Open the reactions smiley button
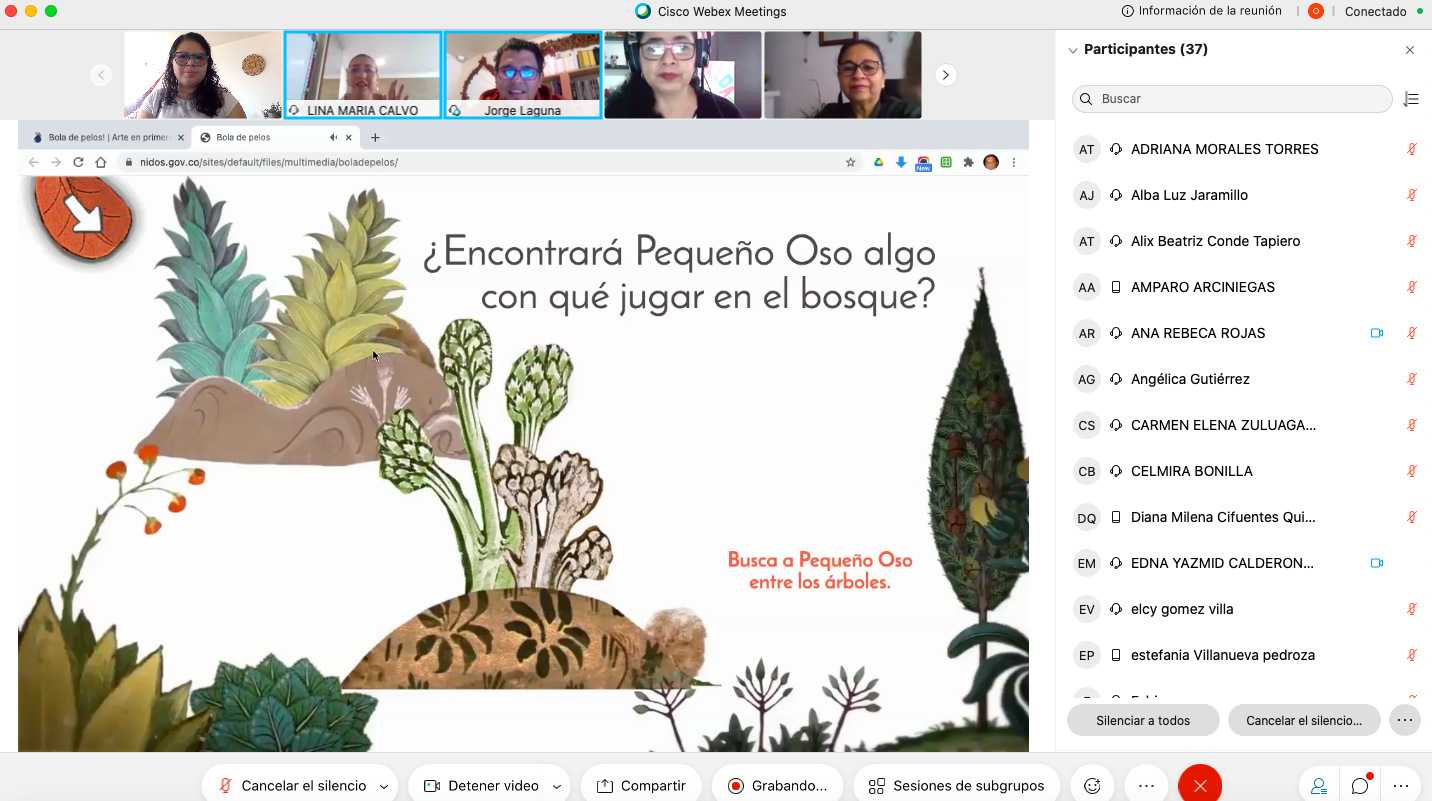1432x801 pixels. click(1092, 786)
